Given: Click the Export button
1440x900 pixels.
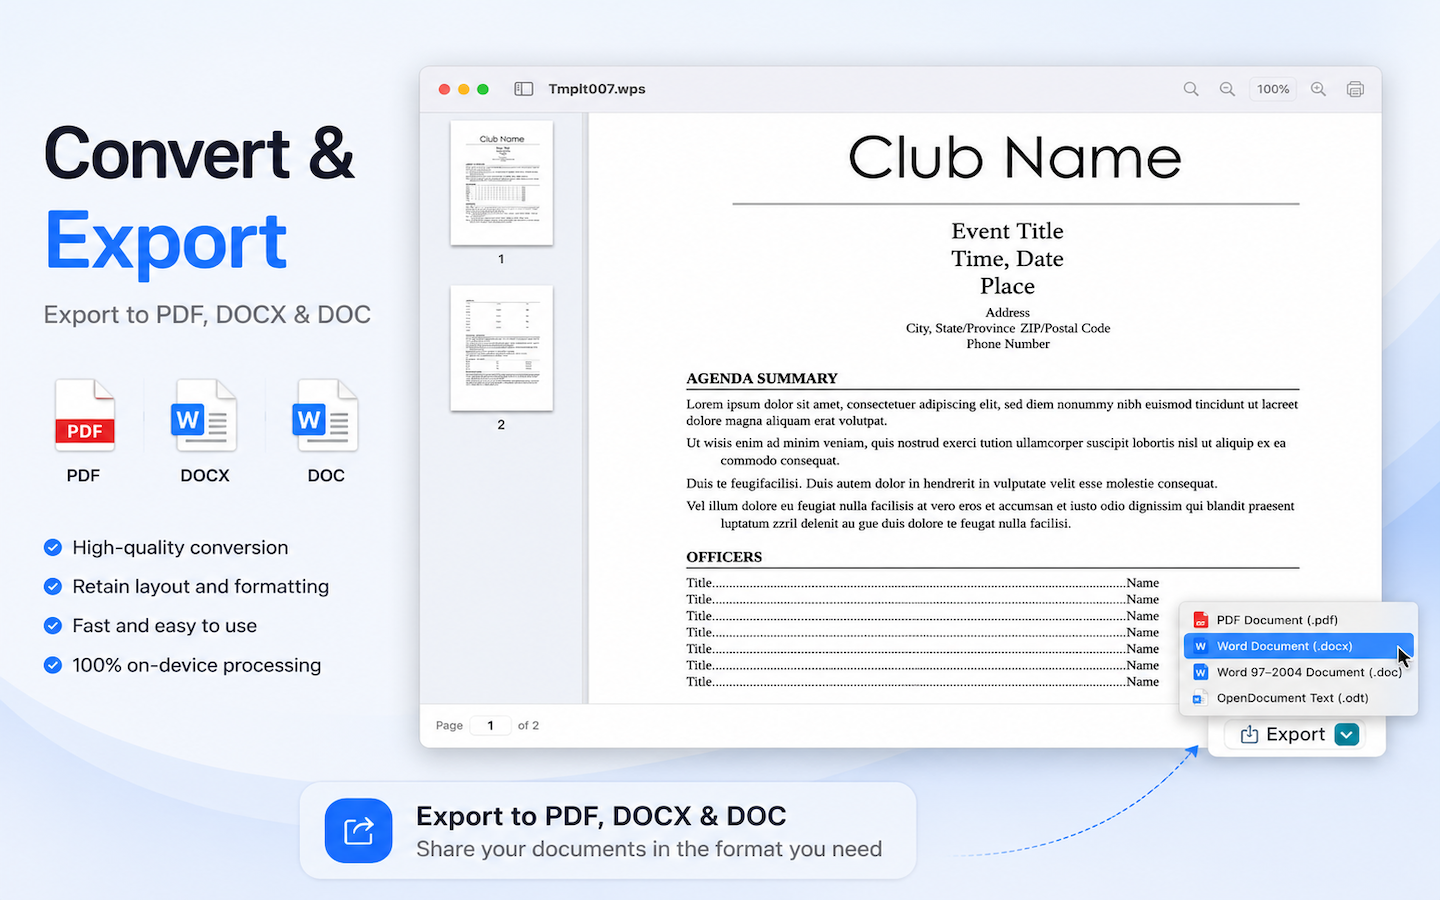Looking at the screenshot, I should click(x=1294, y=734).
